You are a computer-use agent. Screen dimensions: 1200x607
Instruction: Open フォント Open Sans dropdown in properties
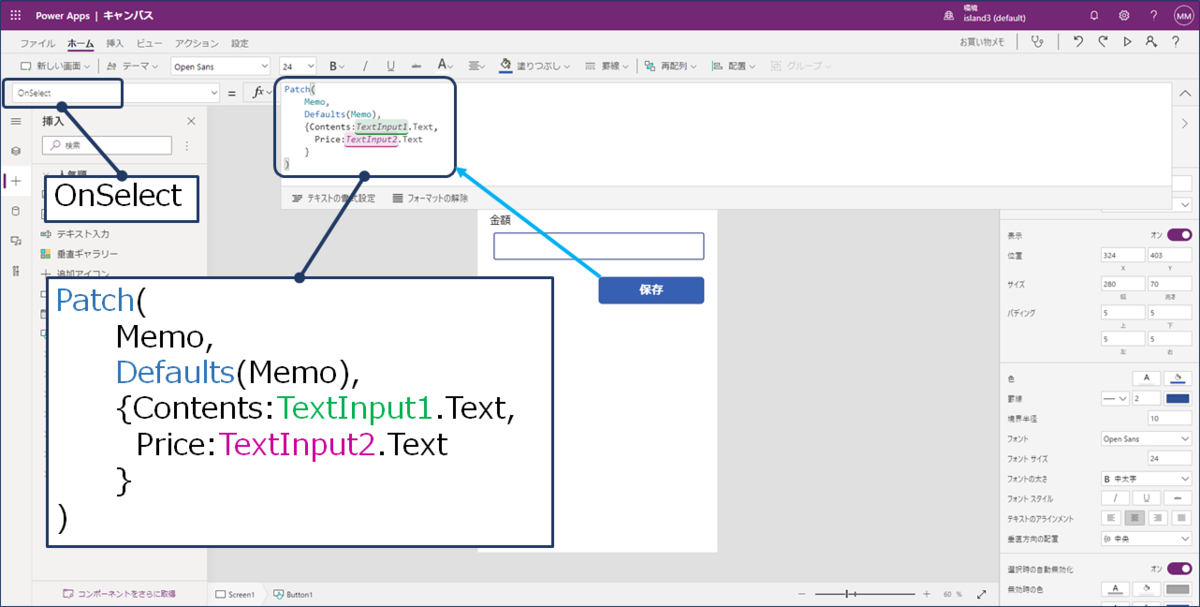tap(1146, 439)
